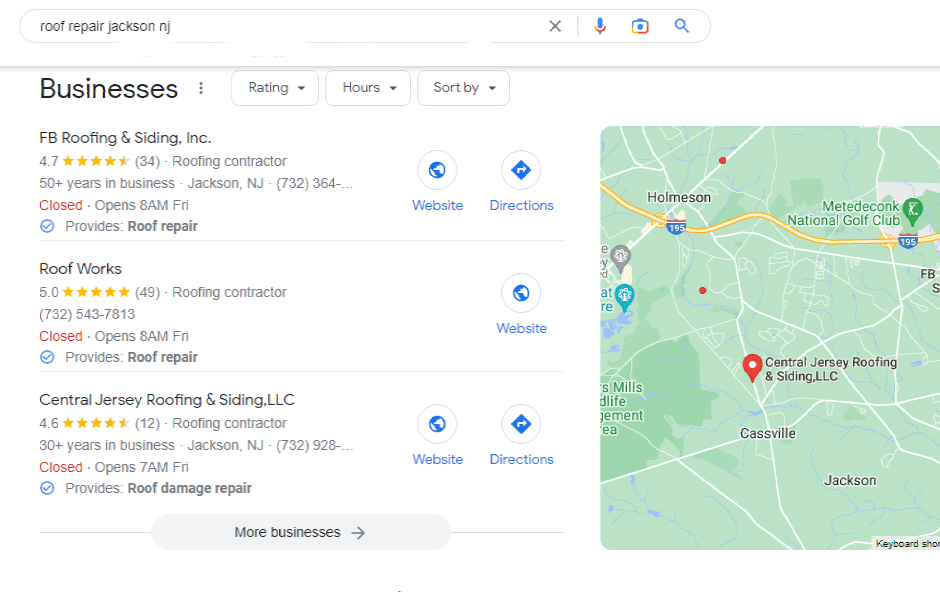
Task: Start voice search with the microphone icon
Action: click(599, 26)
